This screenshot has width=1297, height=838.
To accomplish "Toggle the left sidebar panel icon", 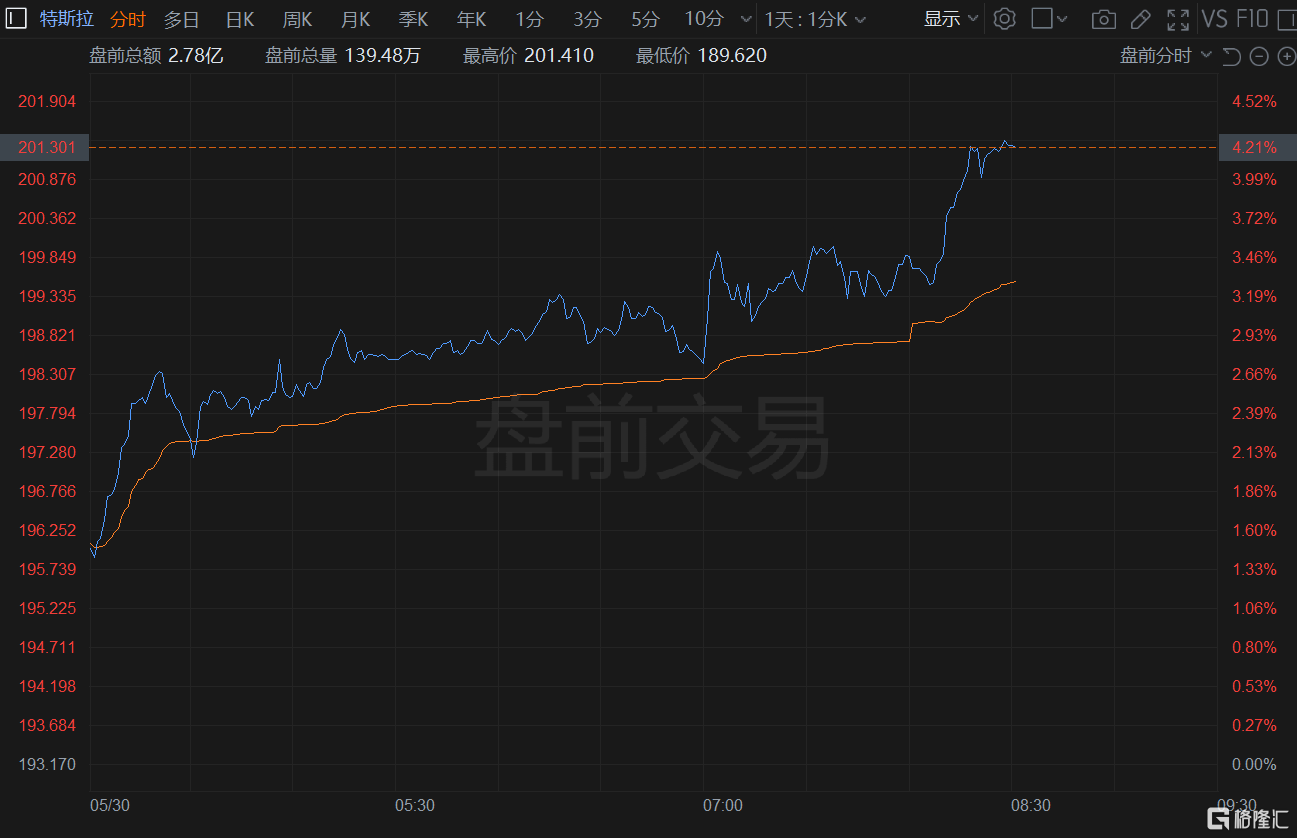I will tap(17, 18).
